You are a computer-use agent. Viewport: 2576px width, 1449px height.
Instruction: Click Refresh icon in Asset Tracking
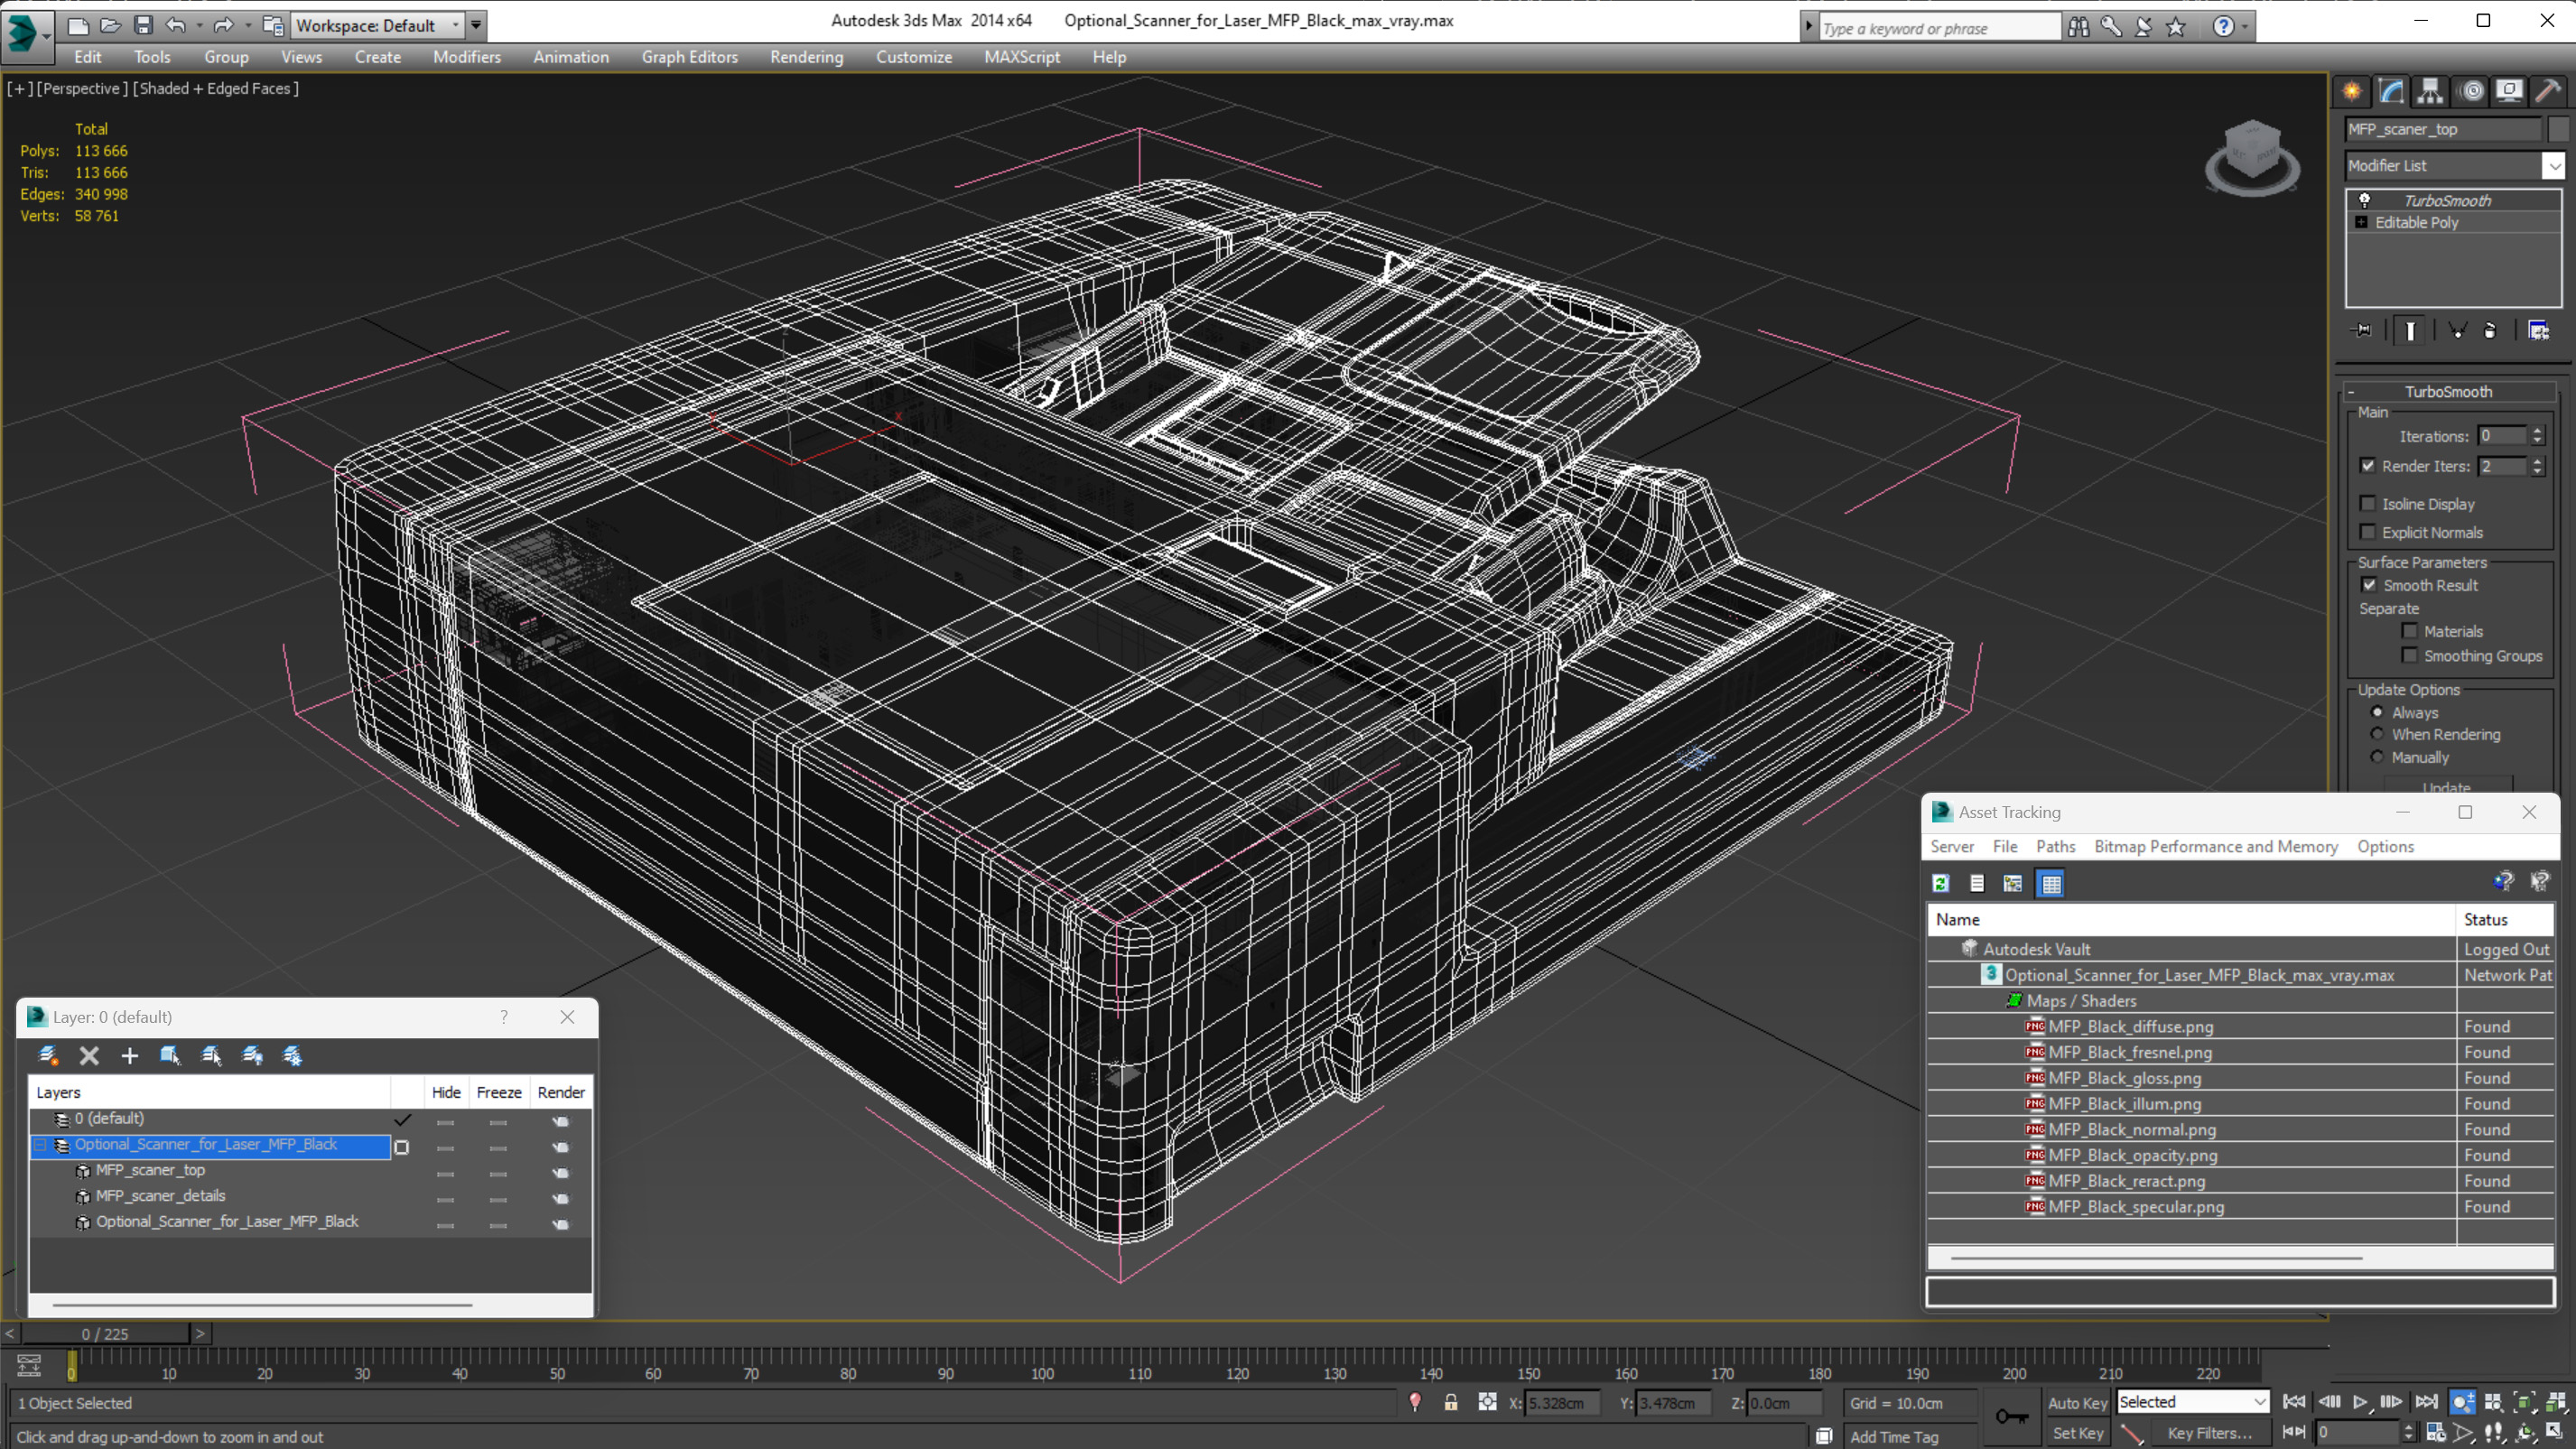pyautogui.click(x=1941, y=883)
